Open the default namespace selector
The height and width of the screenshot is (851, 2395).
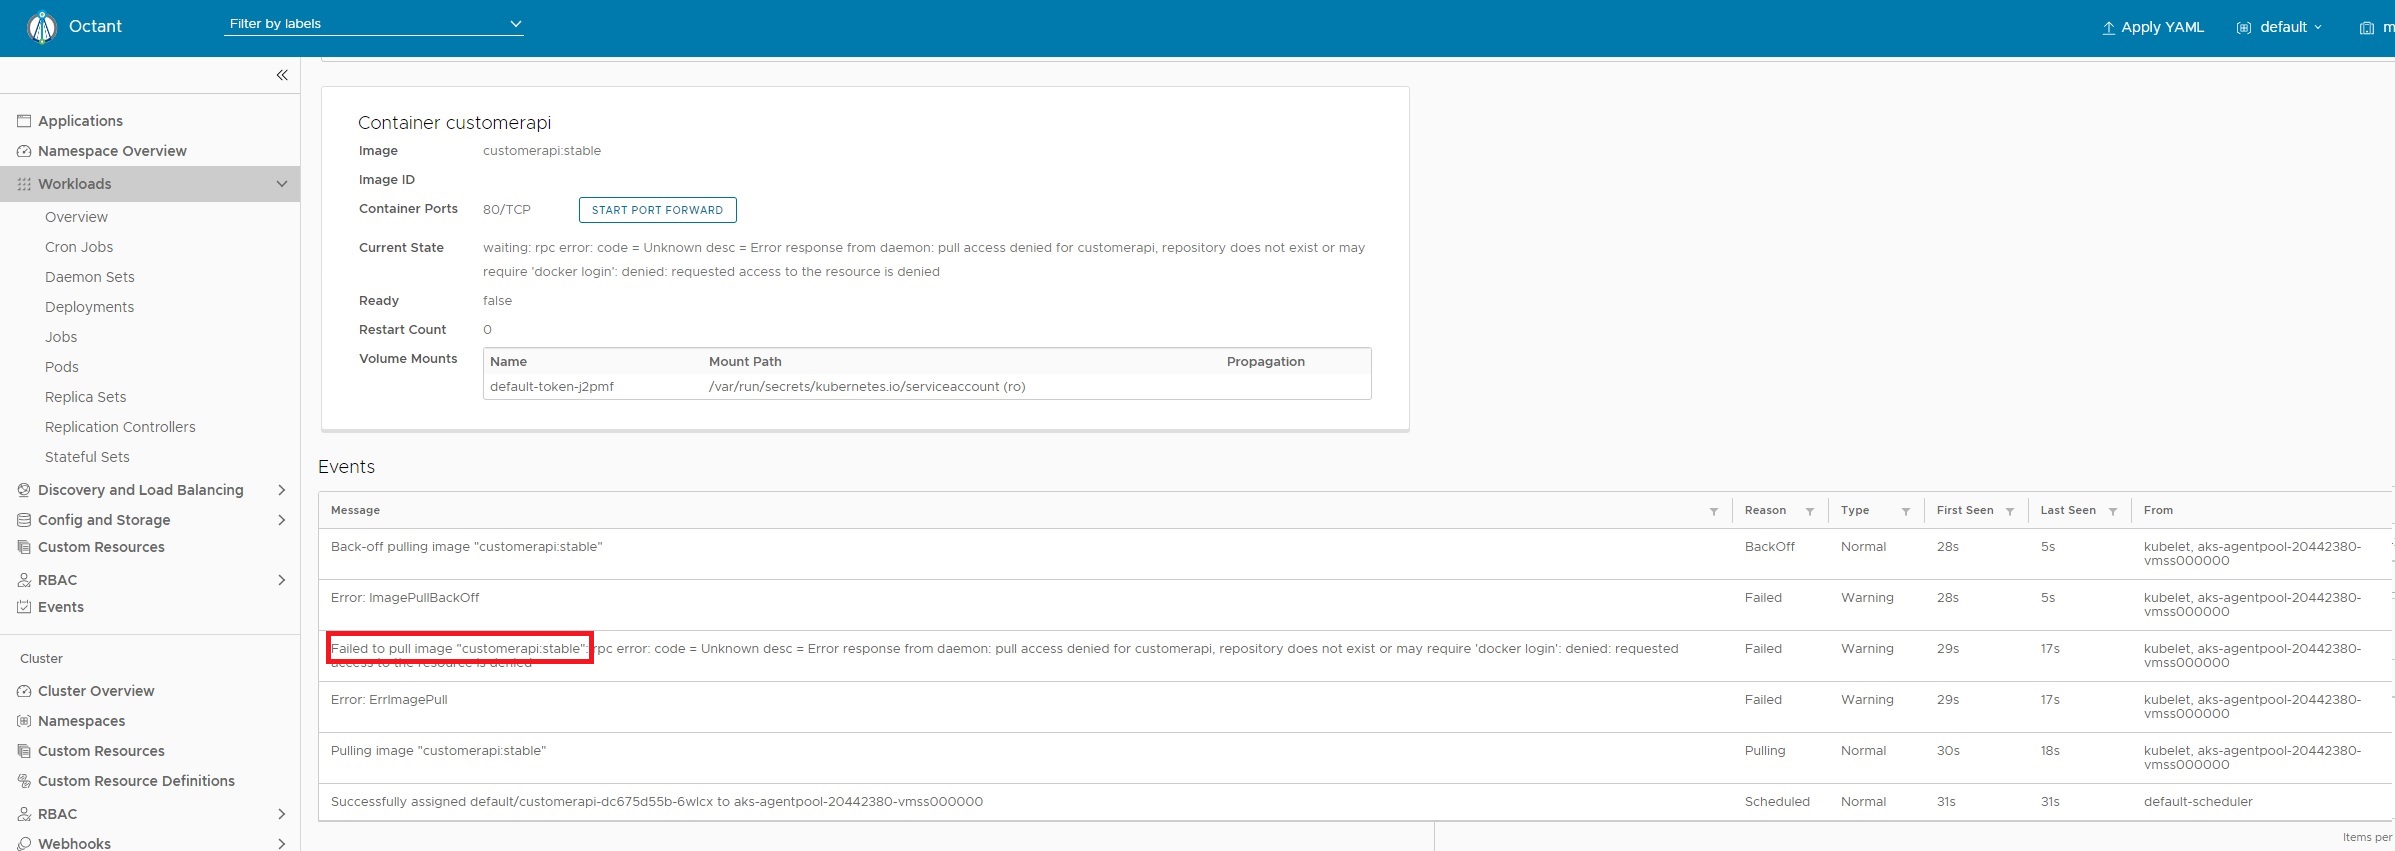point(2280,27)
